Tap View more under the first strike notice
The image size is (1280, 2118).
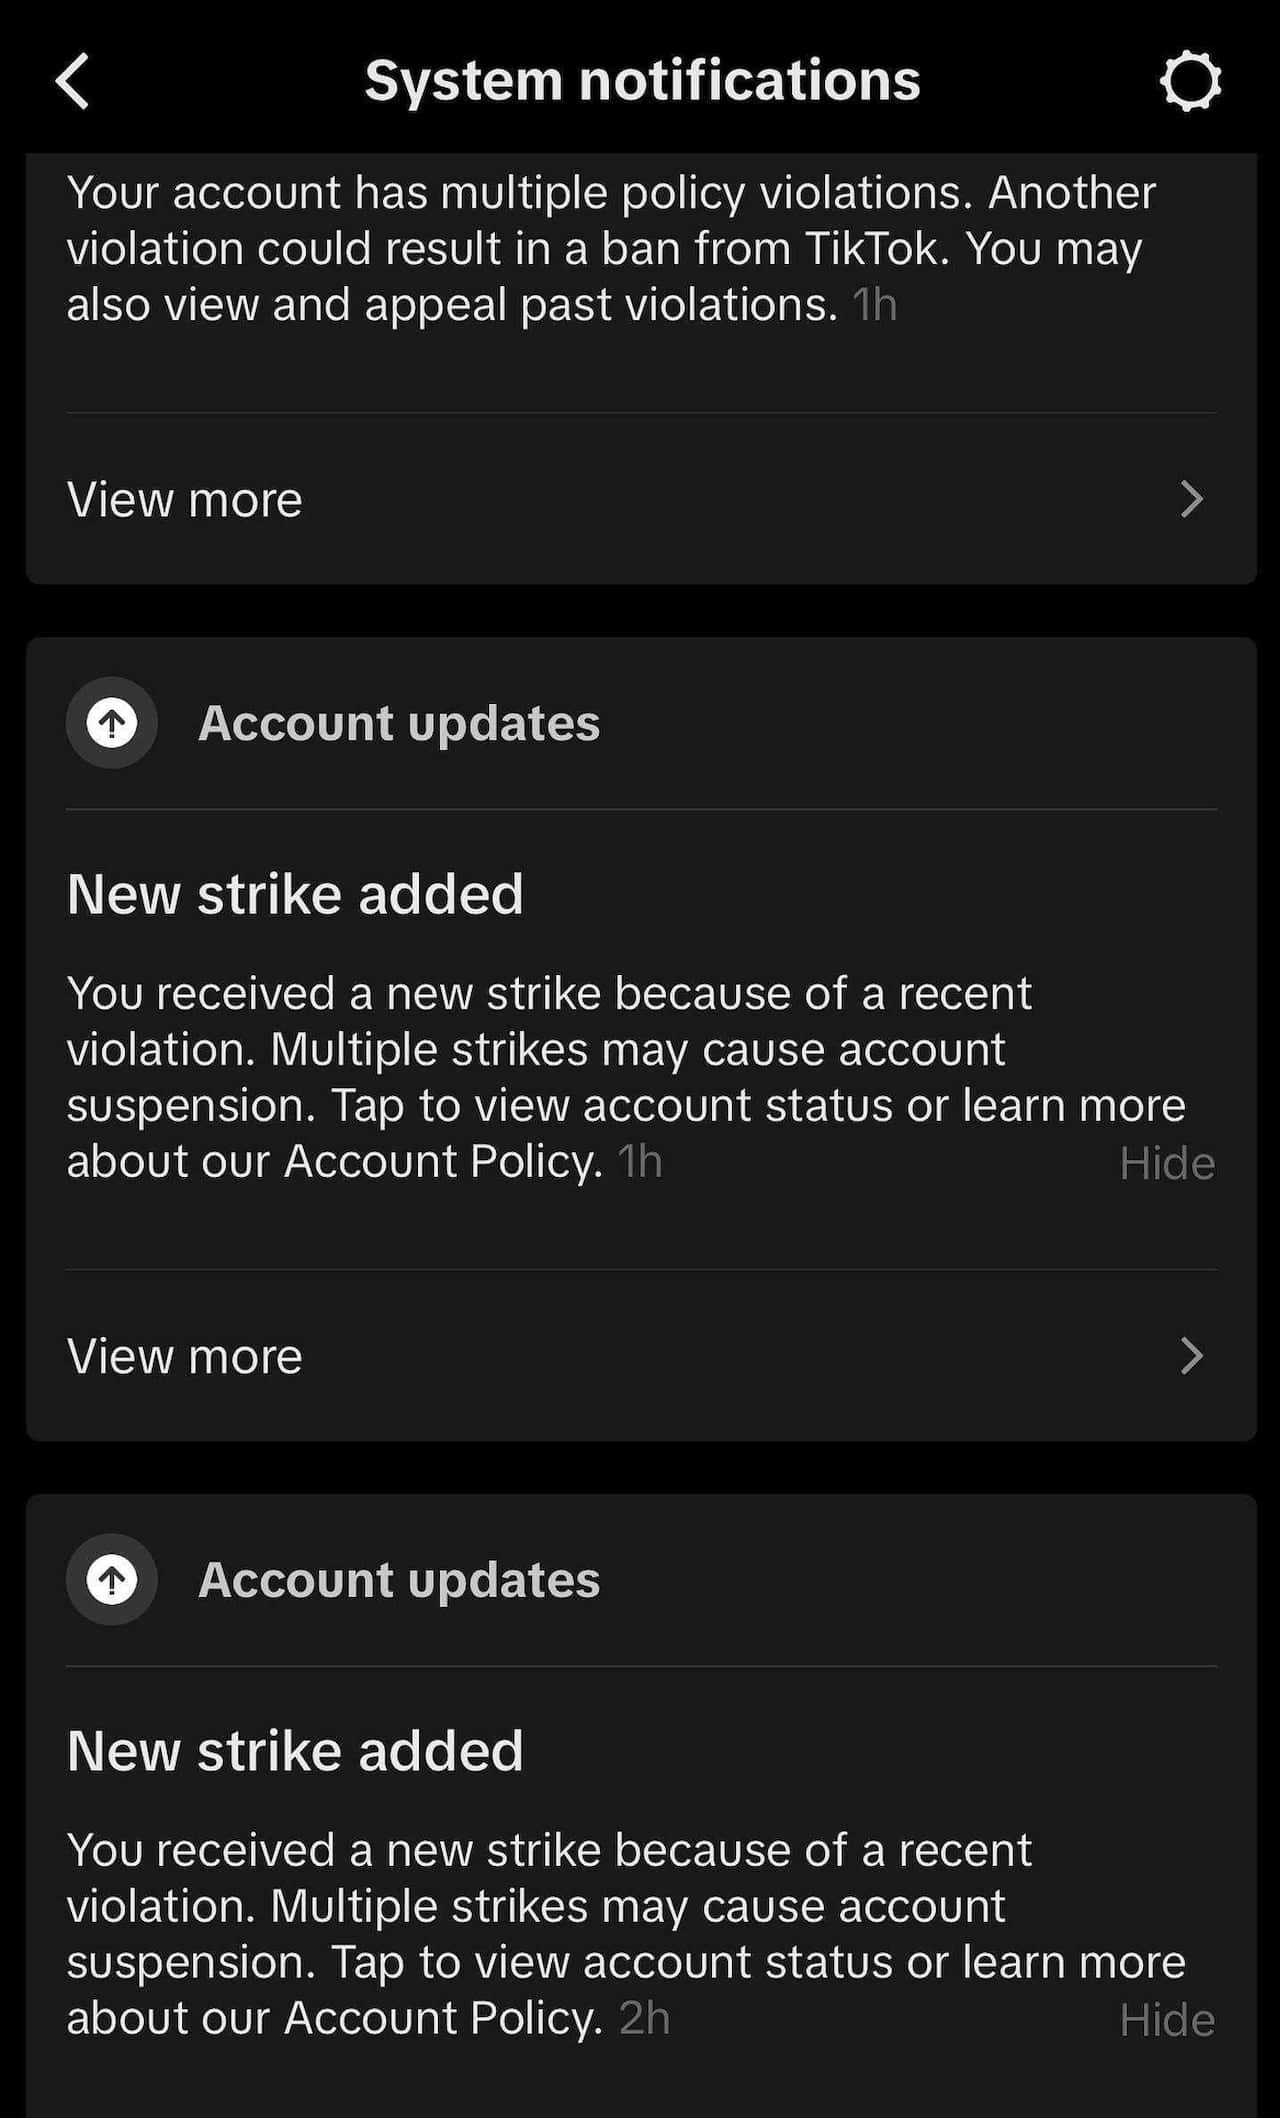[183, 1355]
